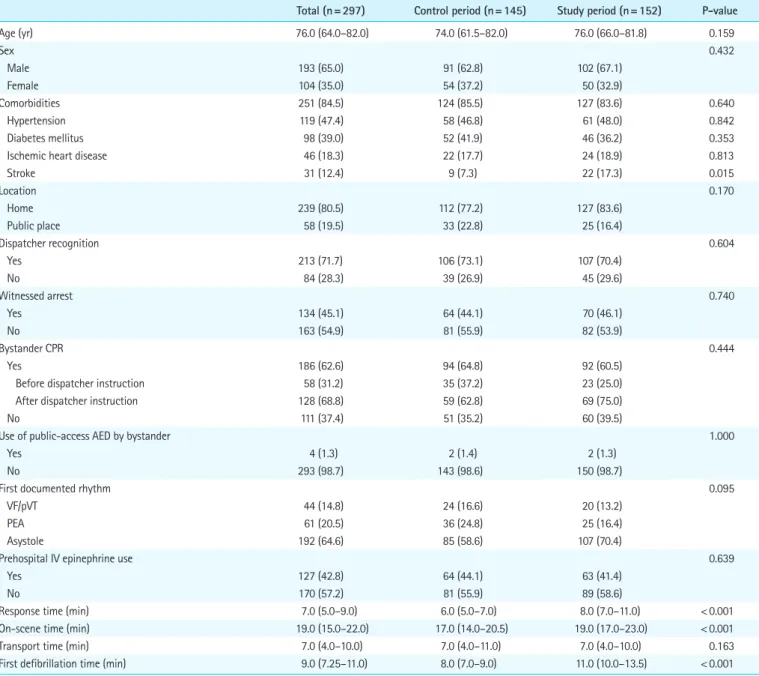Select the 'Transport time (min)' row label
The image size is (759, 676).
pyautogui.click(x=44, y=646)
